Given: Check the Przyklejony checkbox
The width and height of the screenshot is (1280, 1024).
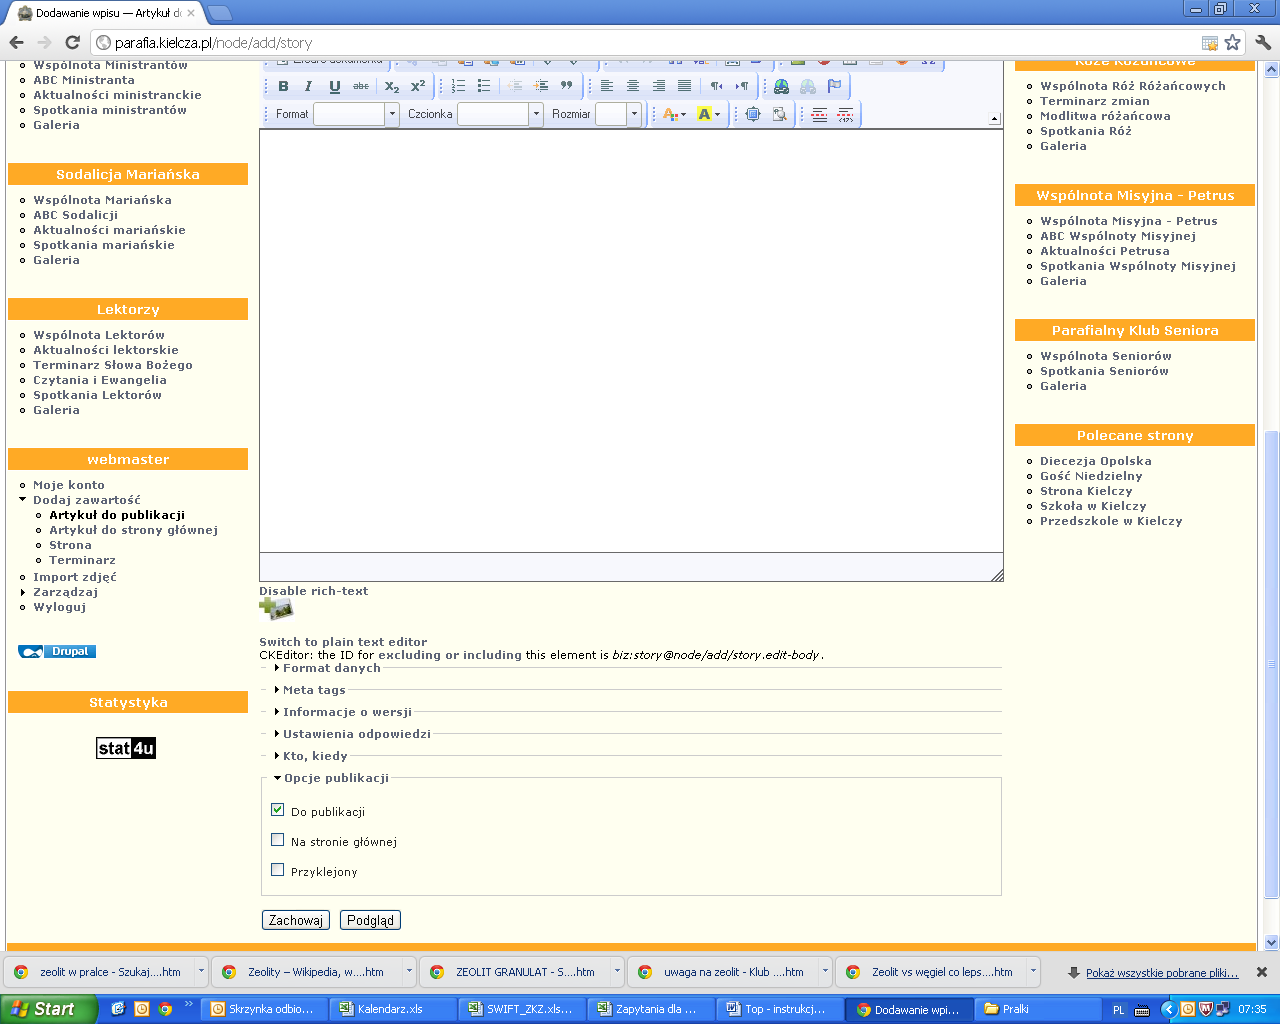Looking at the screenshot, I should click(278, 870).
